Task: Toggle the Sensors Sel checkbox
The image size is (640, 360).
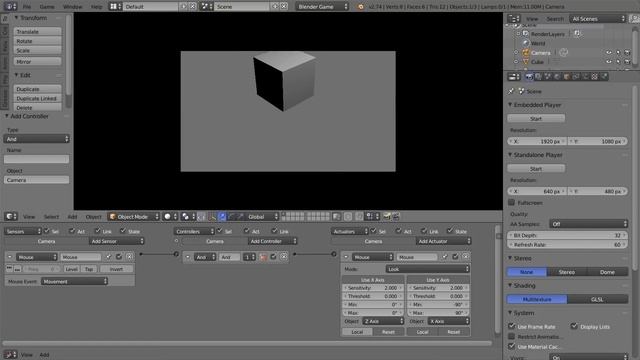Action: [47, 231]
